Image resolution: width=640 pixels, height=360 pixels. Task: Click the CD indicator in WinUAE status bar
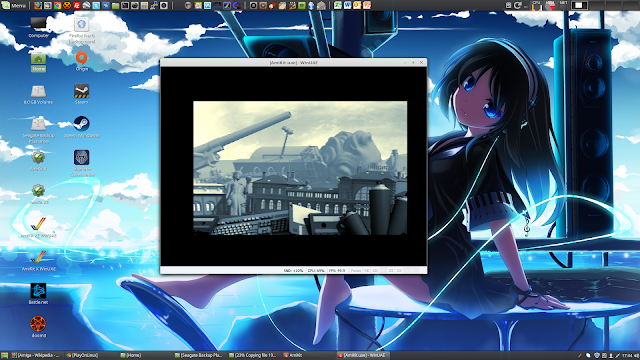[375, 270]
